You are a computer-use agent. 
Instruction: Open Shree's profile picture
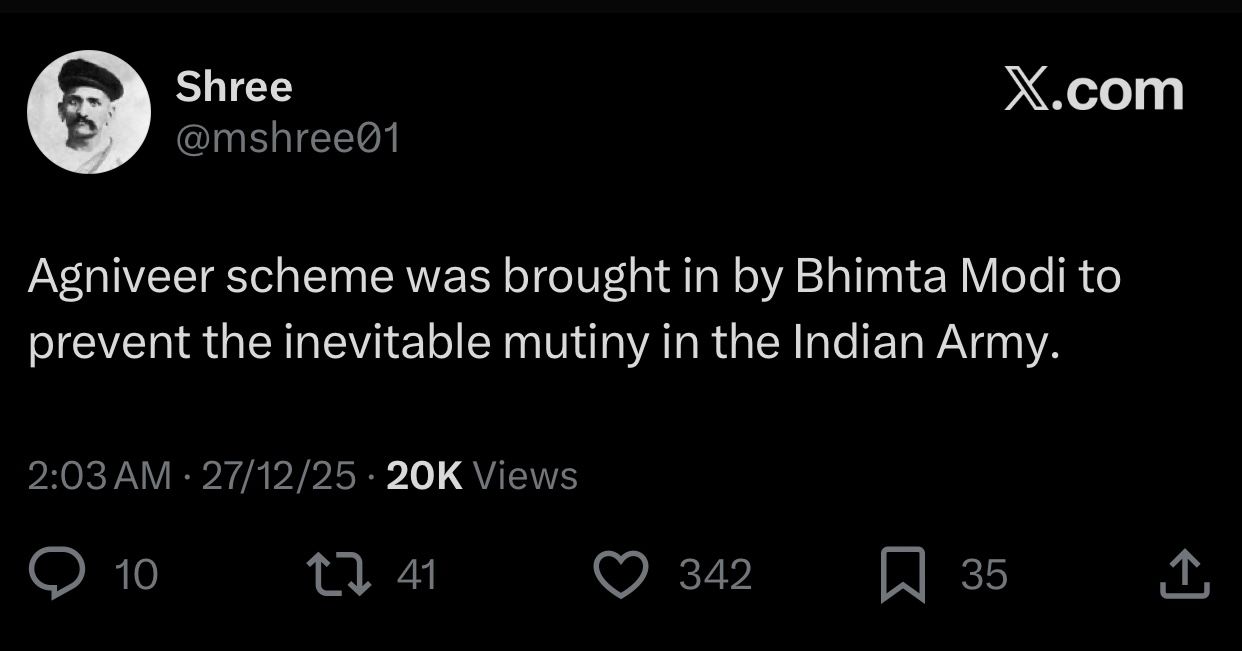click(89, 112)
